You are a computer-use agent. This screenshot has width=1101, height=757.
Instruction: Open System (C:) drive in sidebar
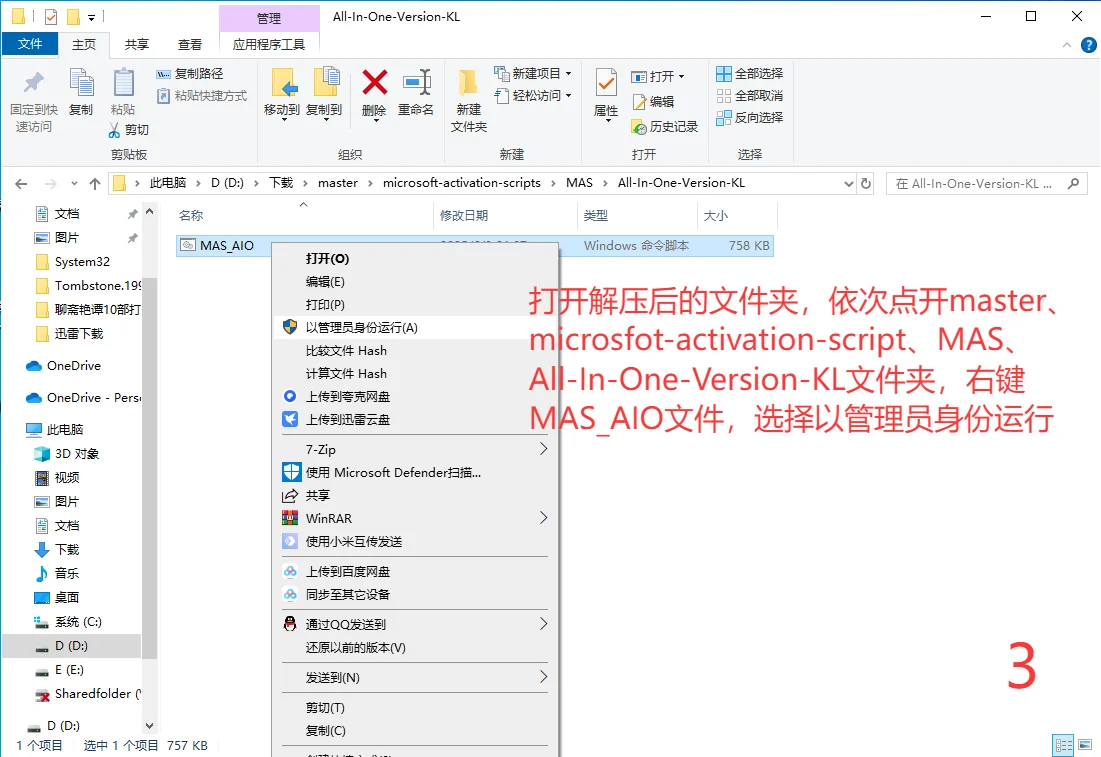click(x=78, y=621)
